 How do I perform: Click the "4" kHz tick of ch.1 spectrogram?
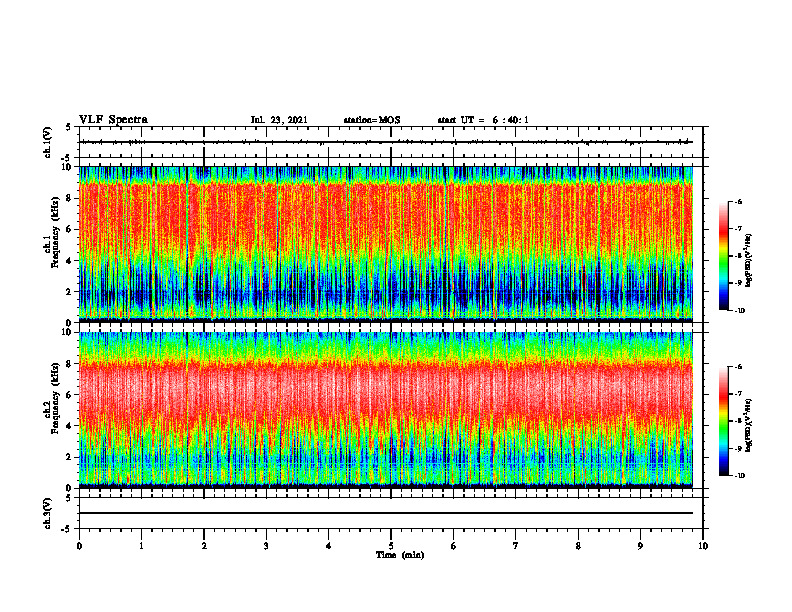click(x=70, y=261)
